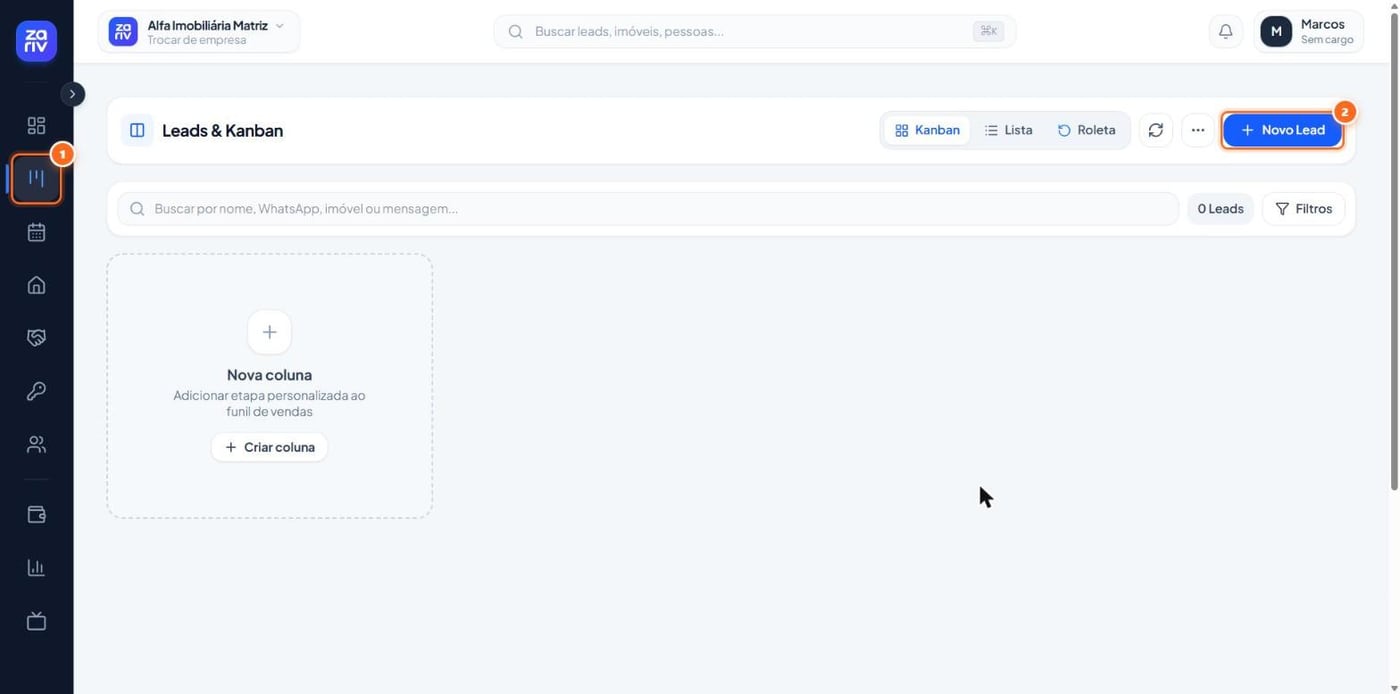
Task: Open the key icon in sidebar
Action: (x=36, y=391)
